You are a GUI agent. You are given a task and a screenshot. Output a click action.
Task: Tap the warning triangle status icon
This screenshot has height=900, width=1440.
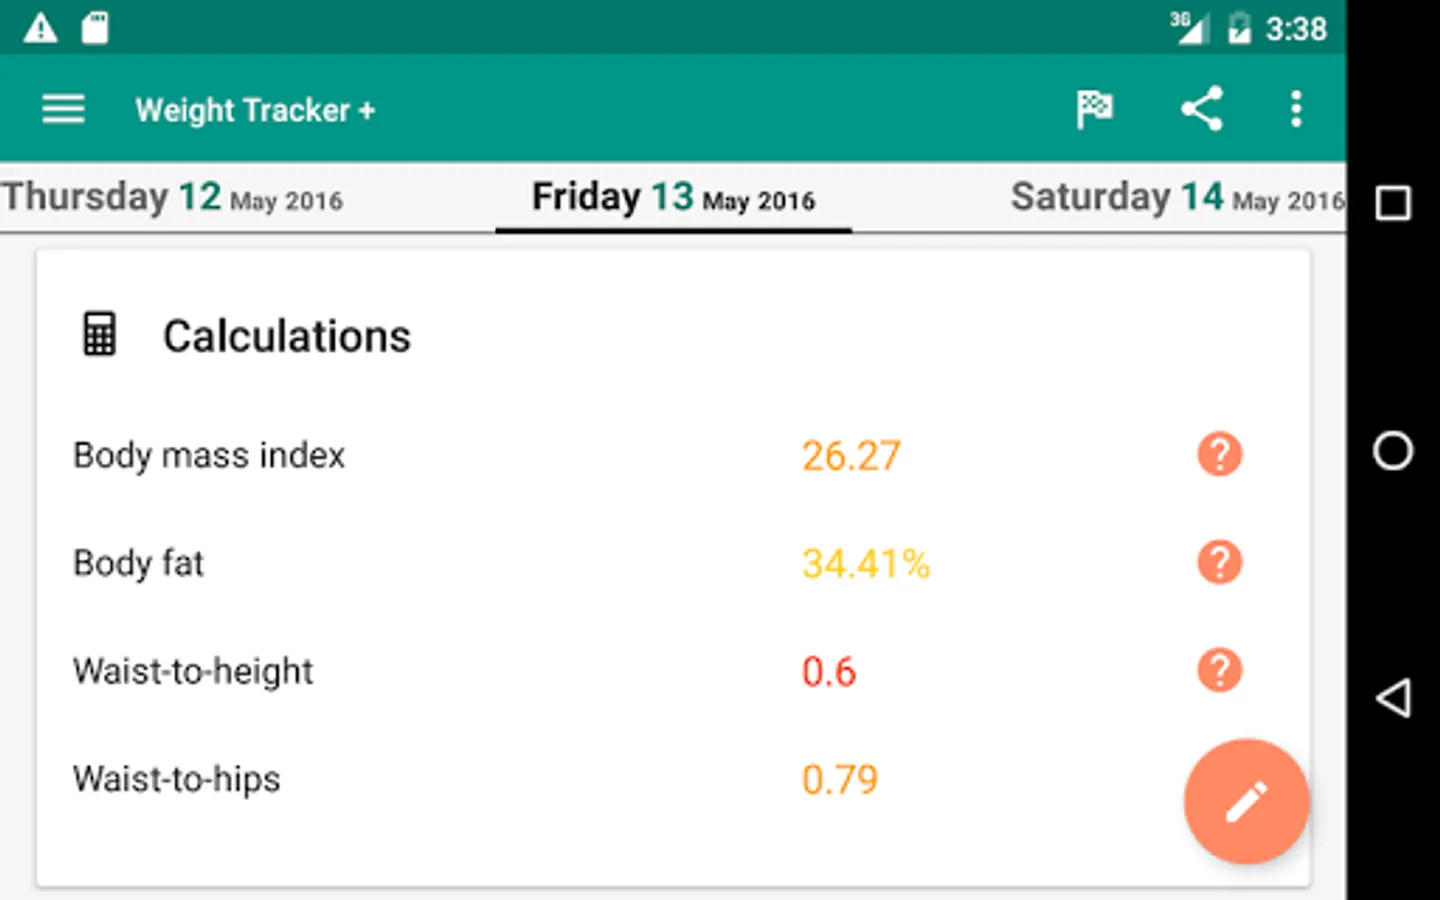point(40,28)
